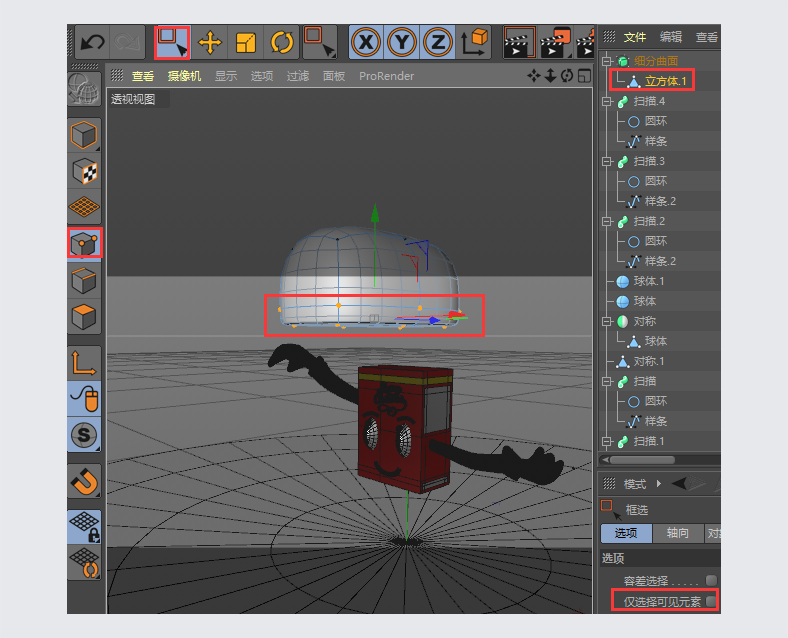Screen dimensions: 788x638
Task: Select the Rotate tool
Action: [x=281, y=43]
